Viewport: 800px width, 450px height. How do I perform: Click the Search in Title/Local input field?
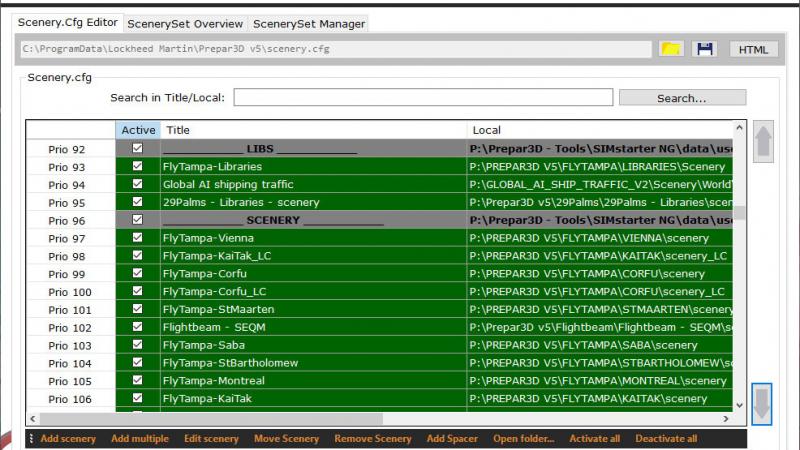[x=423, y=97]
